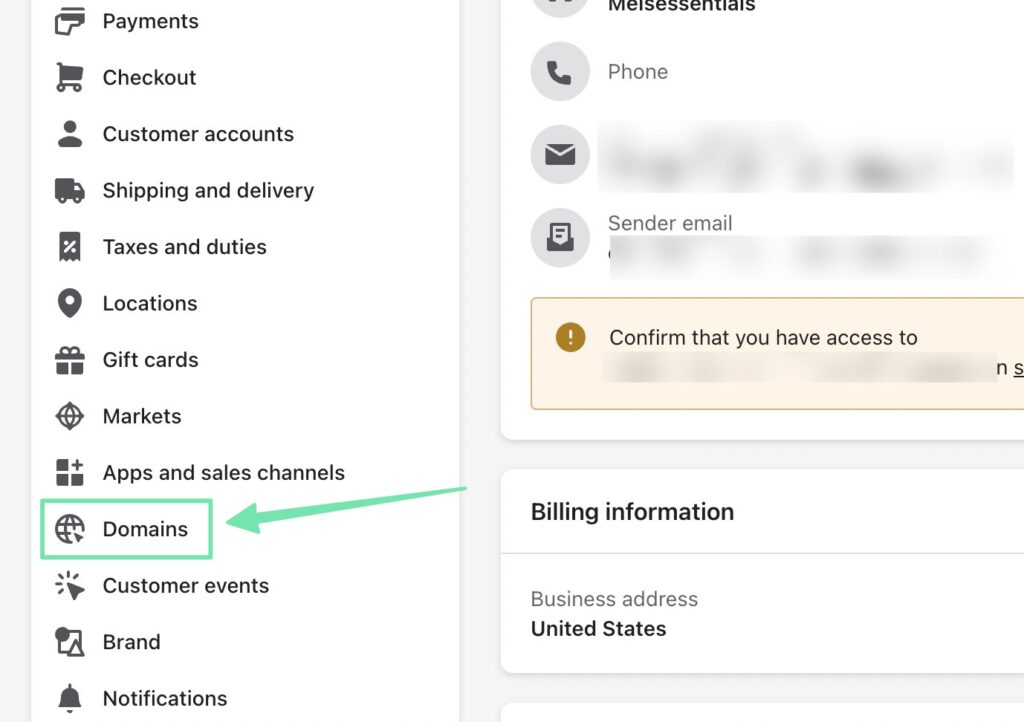1024x722 pixels.
Task: Click the Checkout shopping cart icon
Action: click(69, 77)
